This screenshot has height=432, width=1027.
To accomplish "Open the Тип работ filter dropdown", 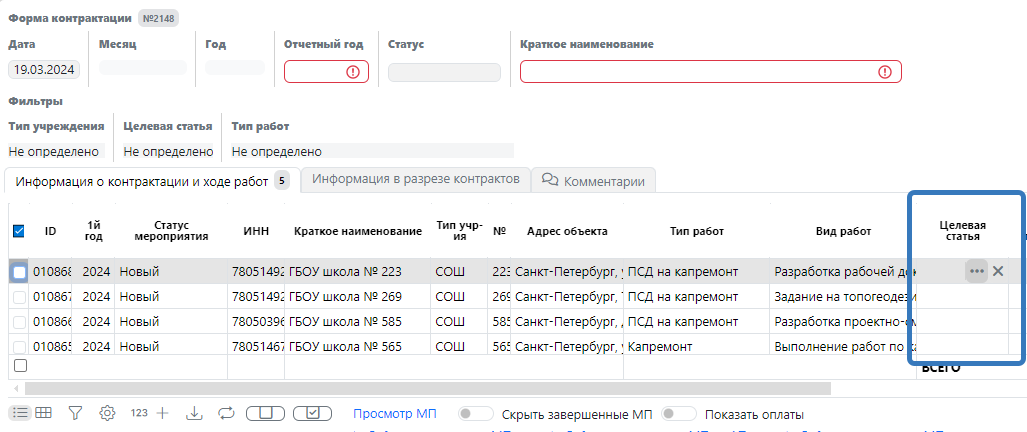I will [x=370, y=151].
